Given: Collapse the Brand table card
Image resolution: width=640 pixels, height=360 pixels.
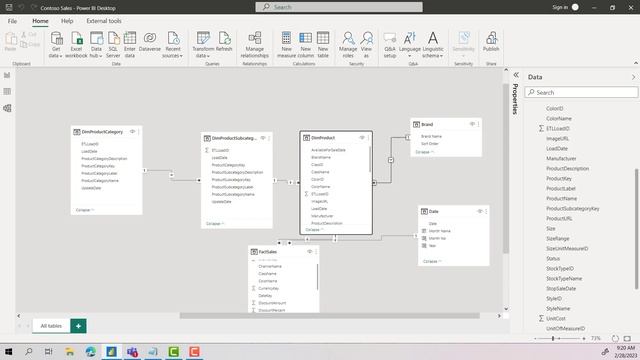Looking at the screenshot, I should 424,152.
